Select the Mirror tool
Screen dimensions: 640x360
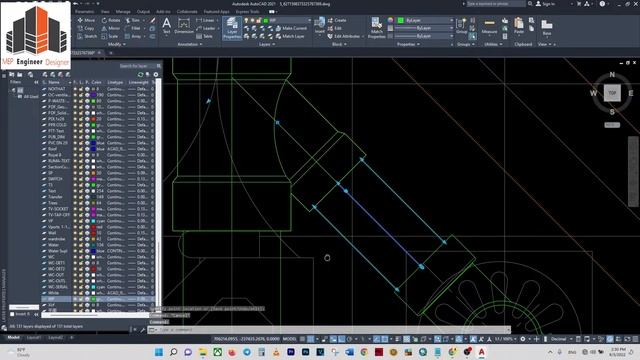click(111, 28)
